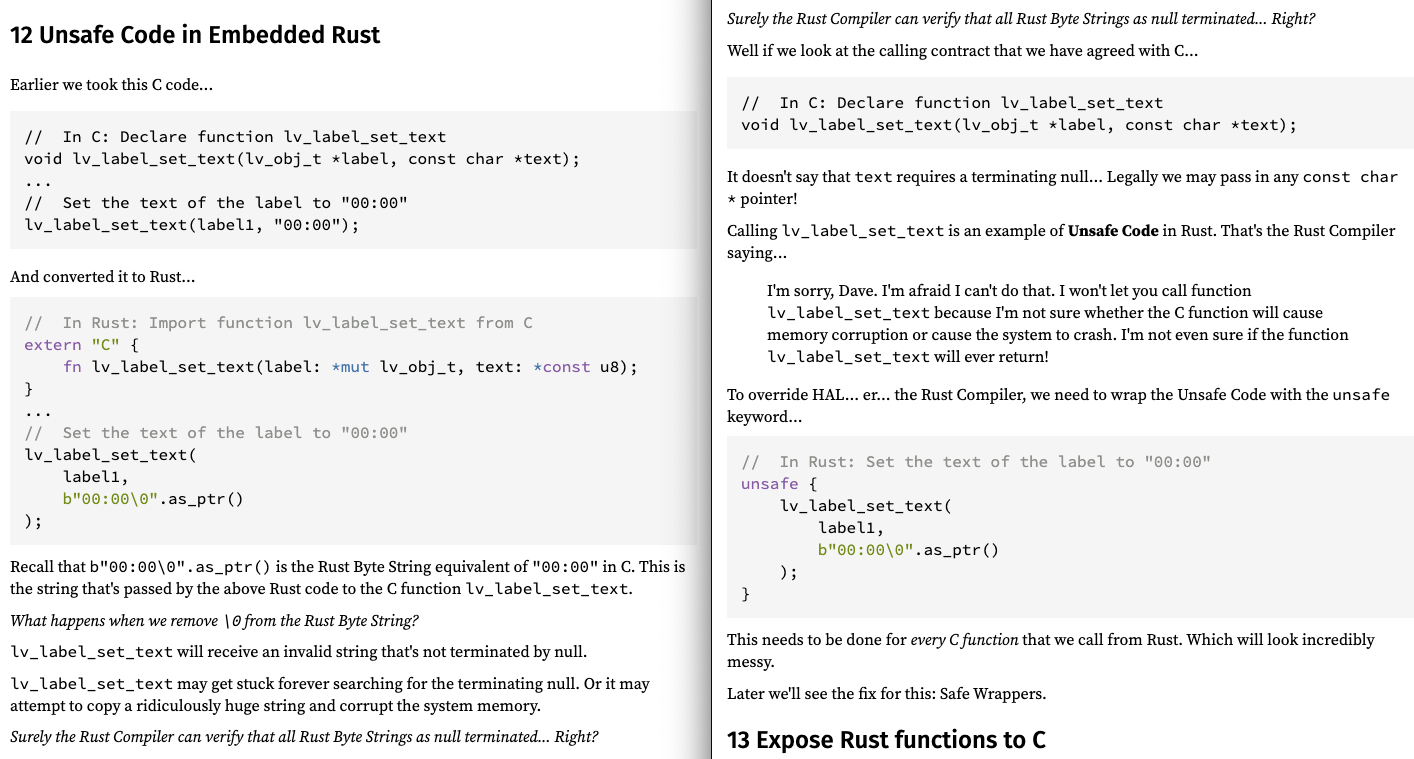Image resolution: width=1414 pixels, height=759 pixels.
Task: Click the "Safe Wrappers" sentence
Action: (x=886, y=693)
